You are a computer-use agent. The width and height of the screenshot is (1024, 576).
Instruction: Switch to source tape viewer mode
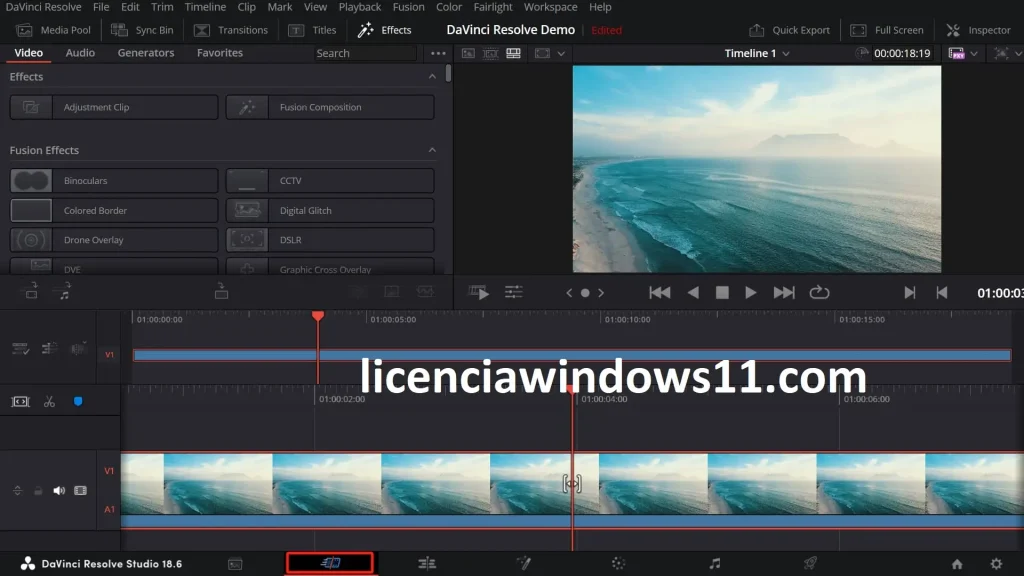click(x=490, y=54)
